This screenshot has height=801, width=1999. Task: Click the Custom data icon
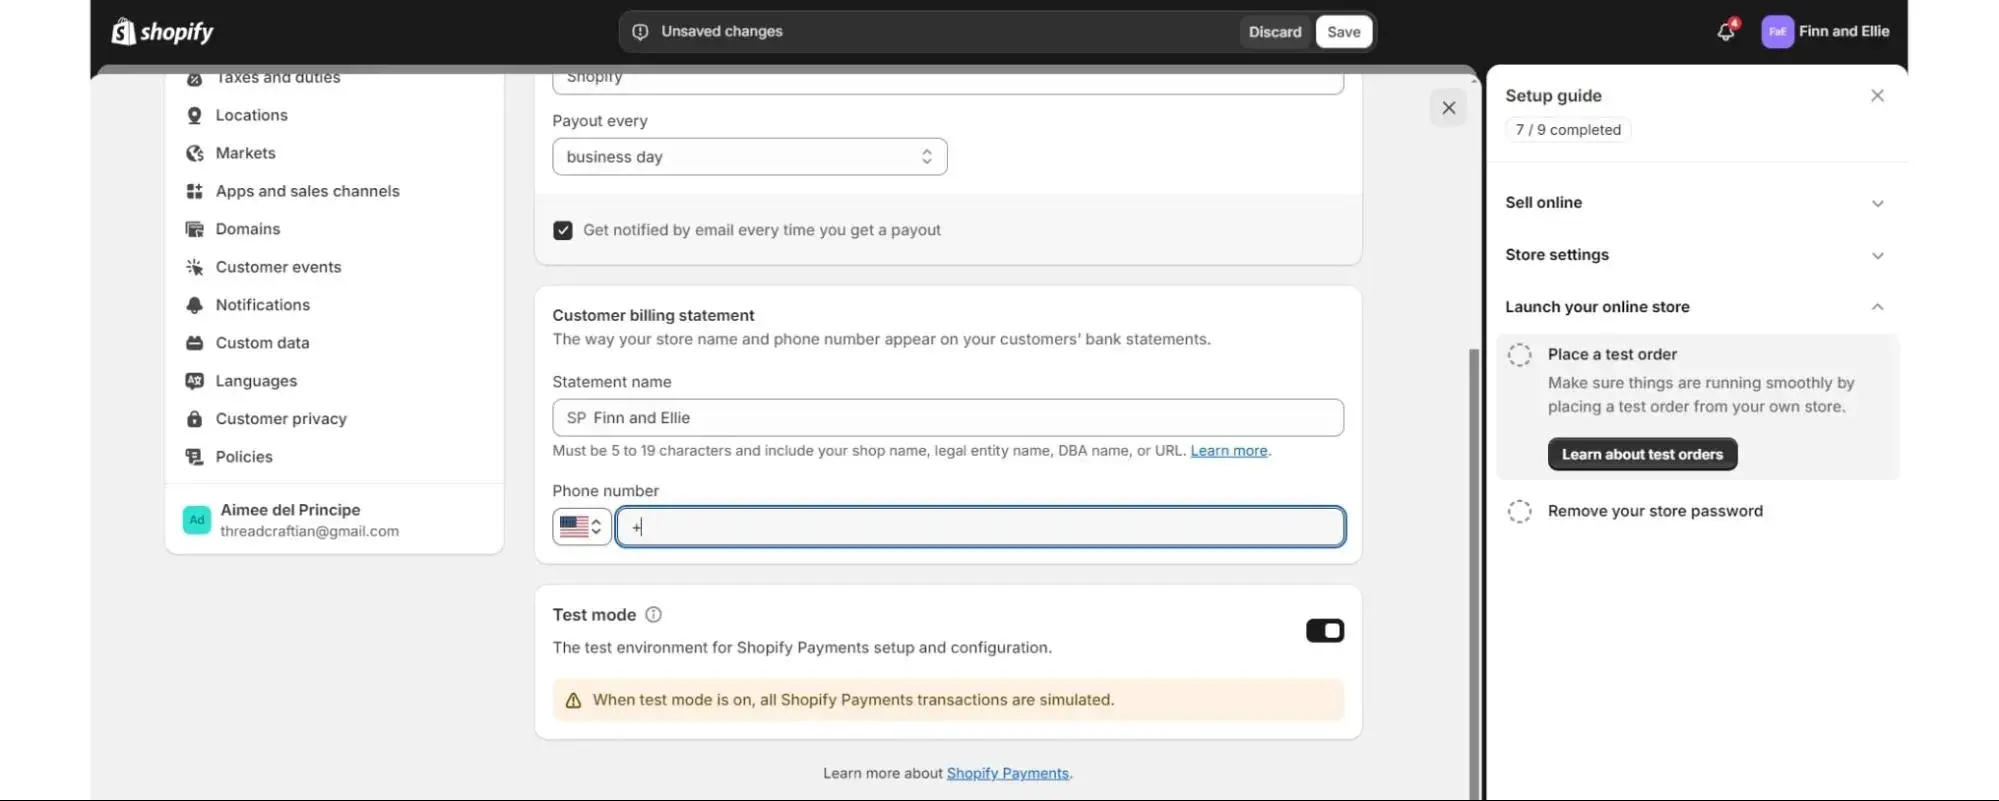(194, 343)
